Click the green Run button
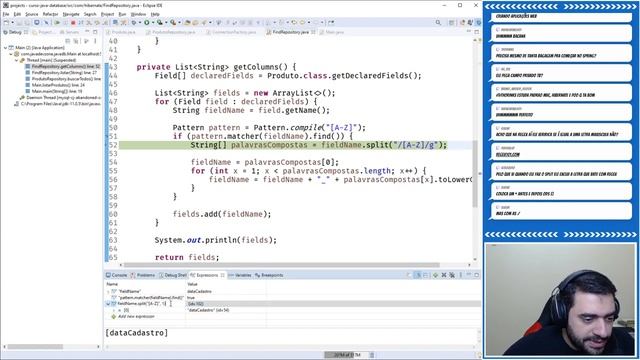 pyautogui.click(x=147, y=22)
